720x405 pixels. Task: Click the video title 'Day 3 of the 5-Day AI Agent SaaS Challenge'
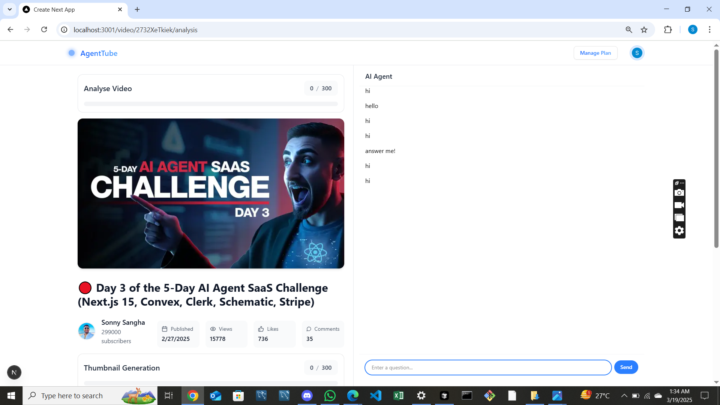tap(202, 295)
